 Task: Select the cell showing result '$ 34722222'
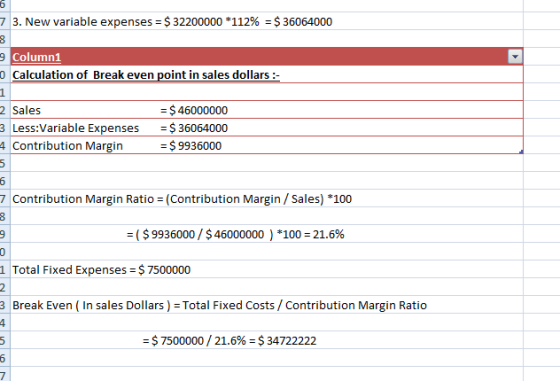(267, 340)
